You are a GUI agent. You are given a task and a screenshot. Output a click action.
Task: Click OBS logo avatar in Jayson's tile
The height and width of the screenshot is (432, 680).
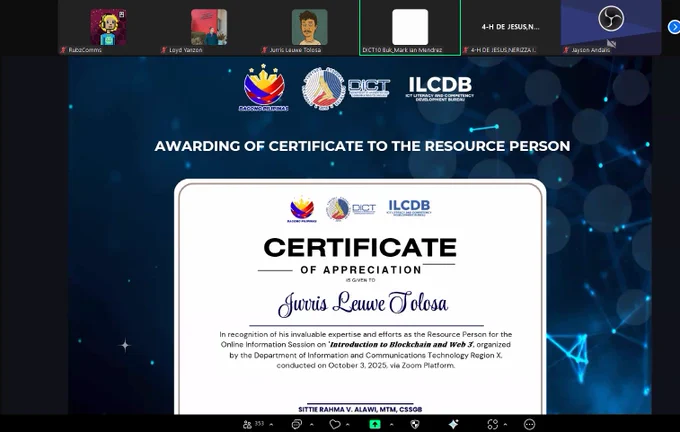pos(611,19)
